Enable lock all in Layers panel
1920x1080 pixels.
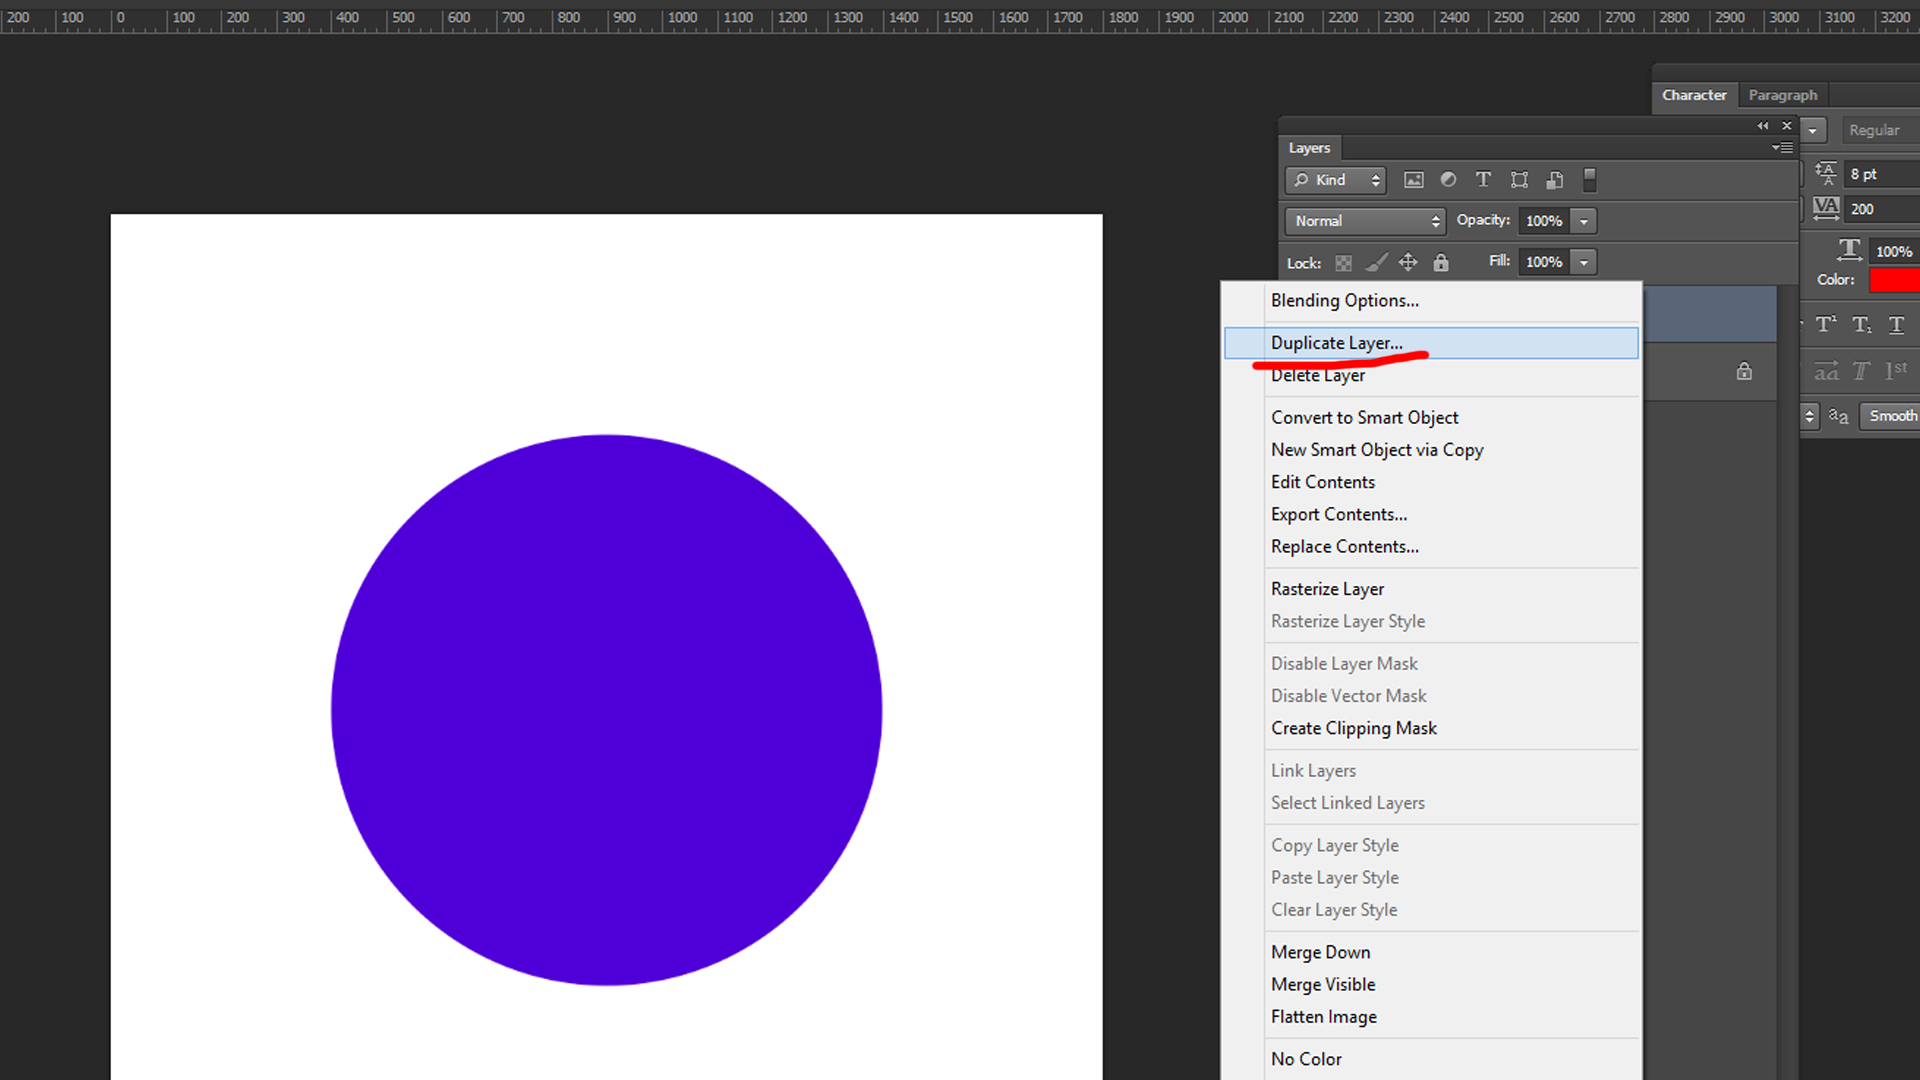pos(1441,262)
